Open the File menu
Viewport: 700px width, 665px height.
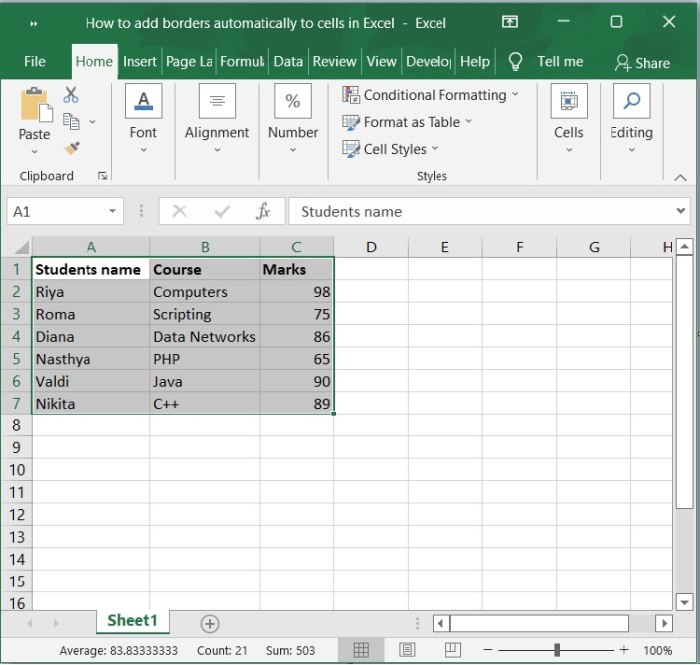[x=35, y=61]
